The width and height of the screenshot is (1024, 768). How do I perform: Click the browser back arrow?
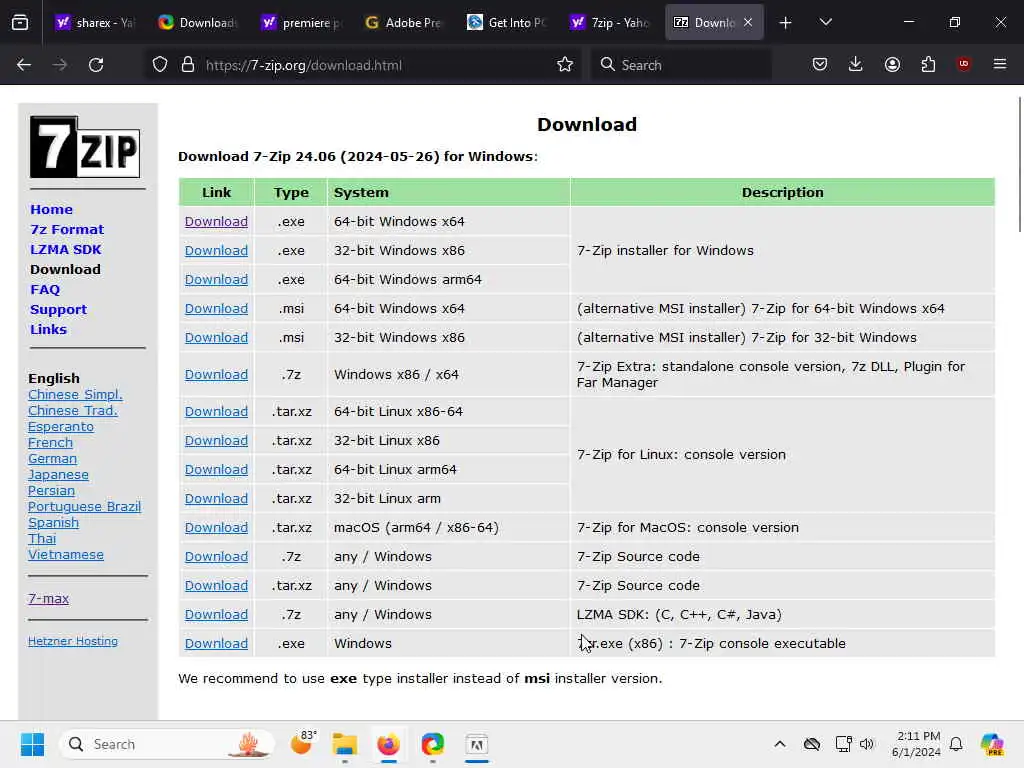tap(24, 65)
